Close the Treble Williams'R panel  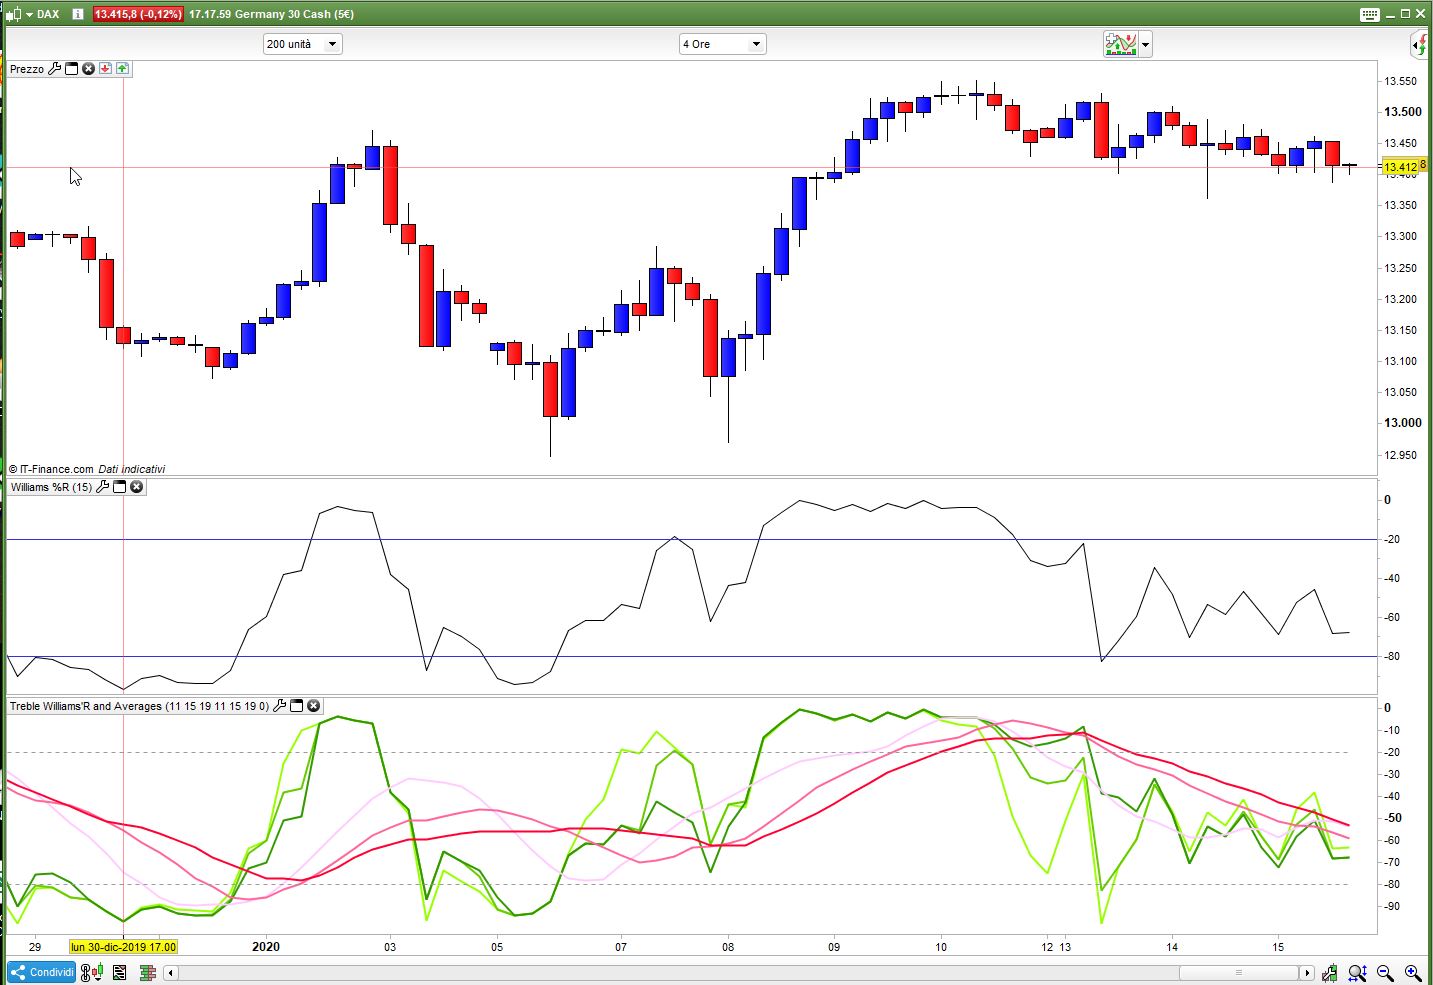313,706
